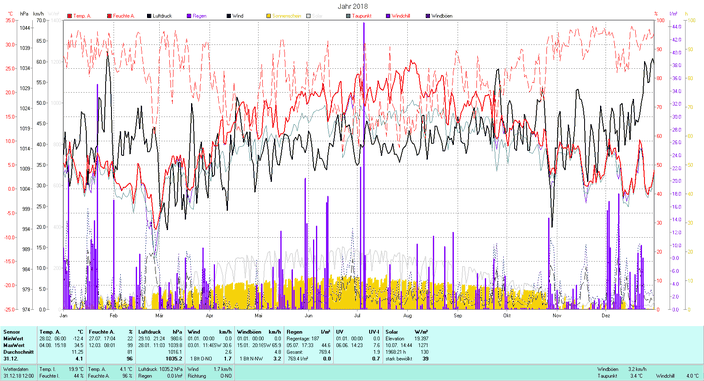Click the 'Richtung' label in bottom bar
704x381 pixels.
pyautogui.click(x=197, y=376)
